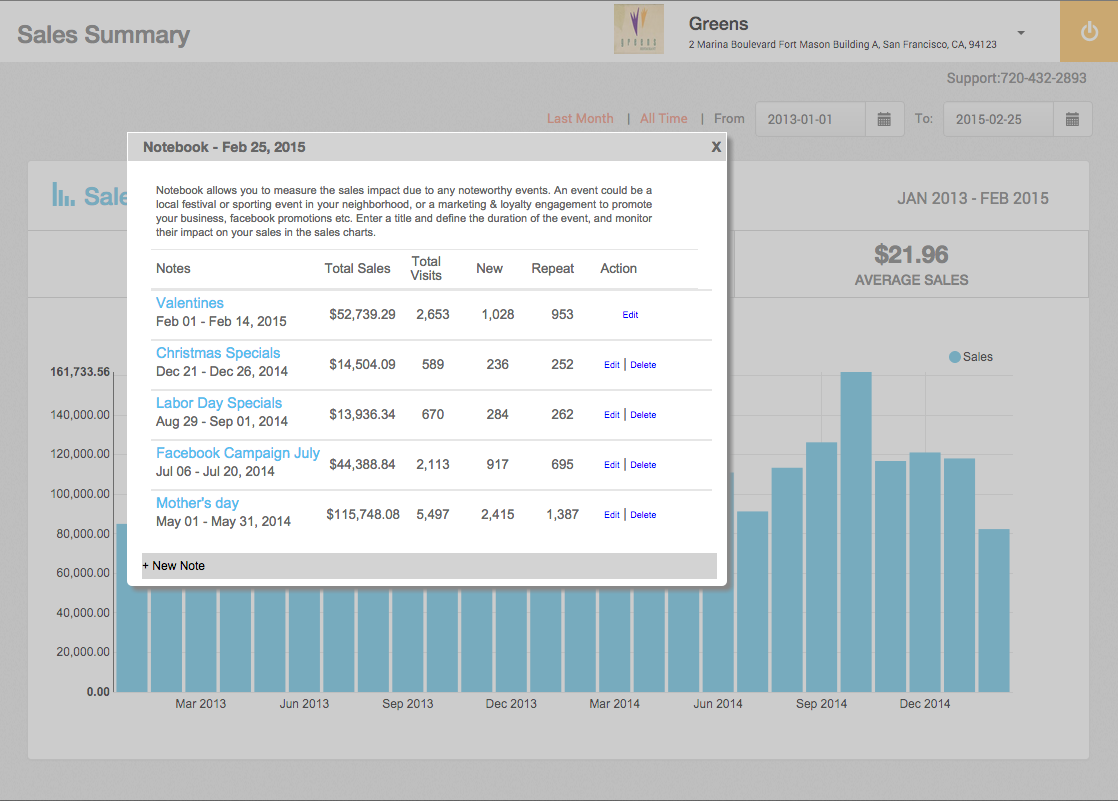Screen dimensions: 1118x801
Task: Delete the Facebook Campaign July note
Action: pyautogui.click(x=643, y=464)
